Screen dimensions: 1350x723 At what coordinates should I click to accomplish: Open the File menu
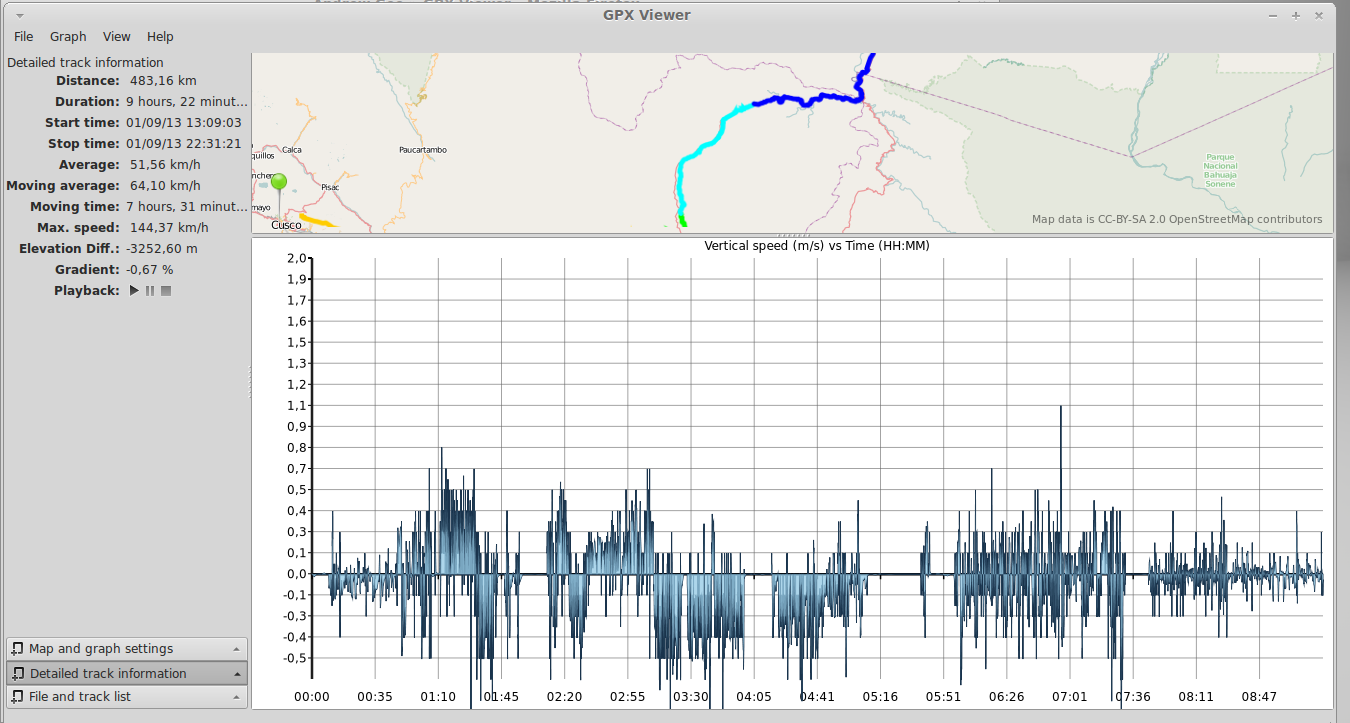click(23, 37)
